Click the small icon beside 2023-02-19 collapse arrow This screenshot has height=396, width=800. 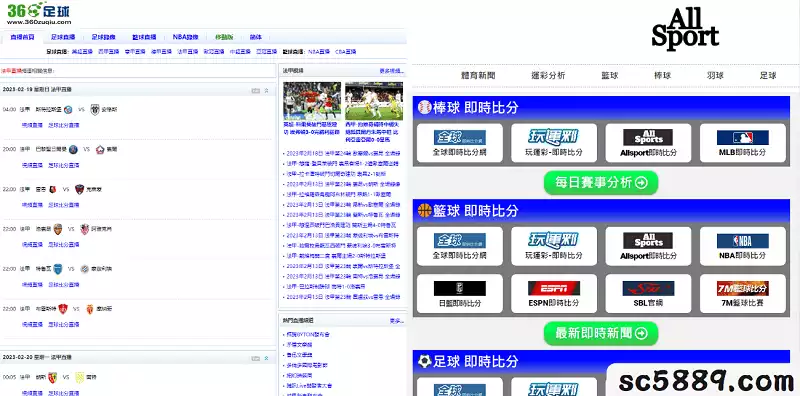[256, 90]
